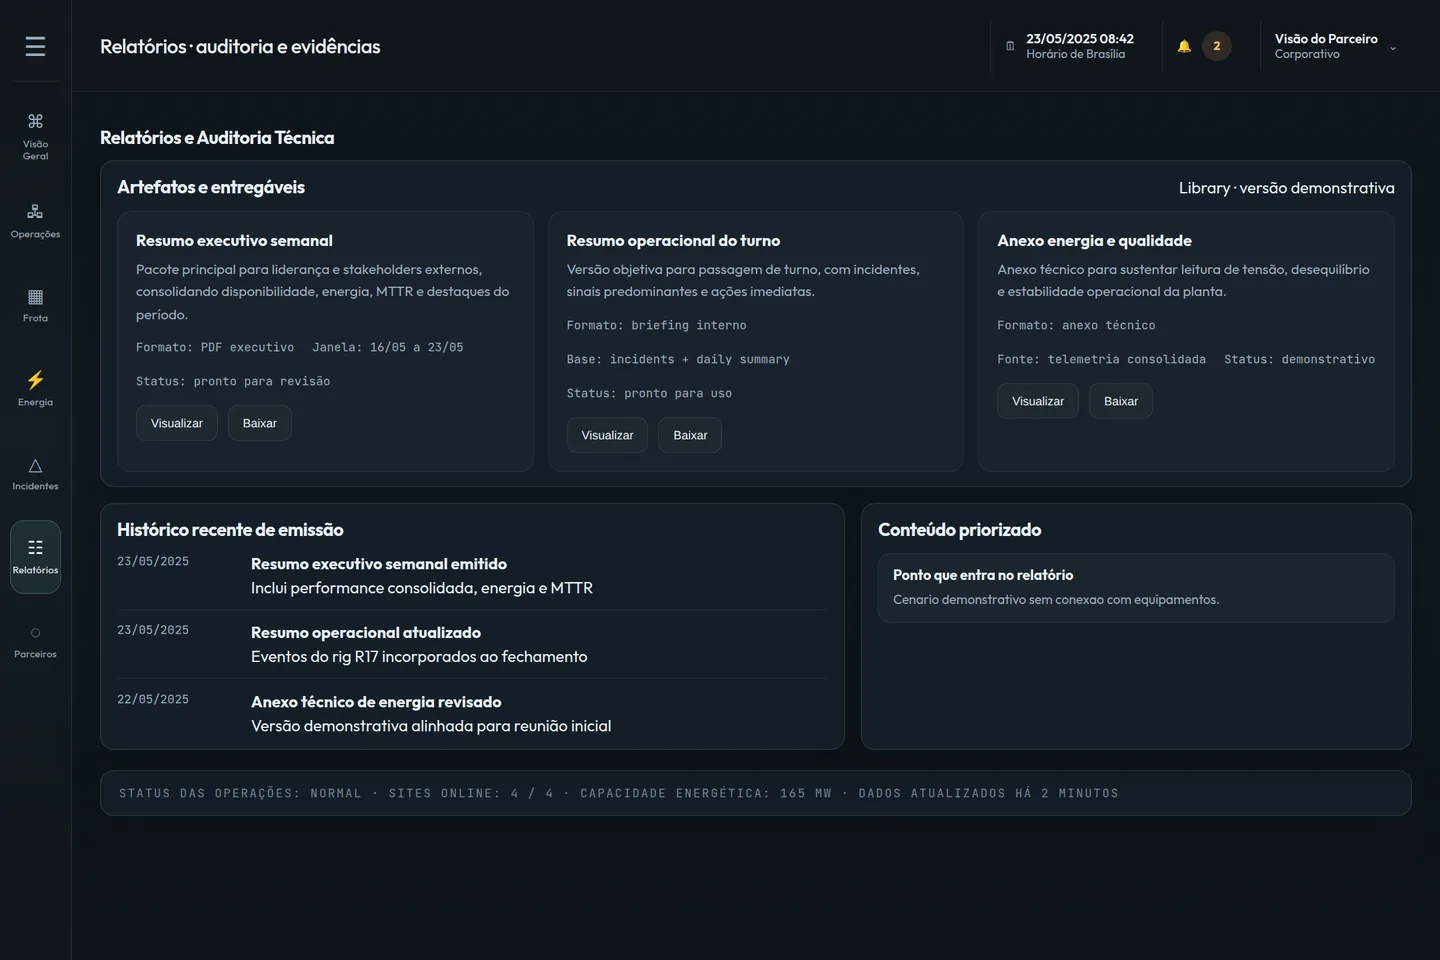The height and width of the screenshot is (960, 1440).
Task: Open the Incidentes warning triangle section
Action: (x=35, y=473)
